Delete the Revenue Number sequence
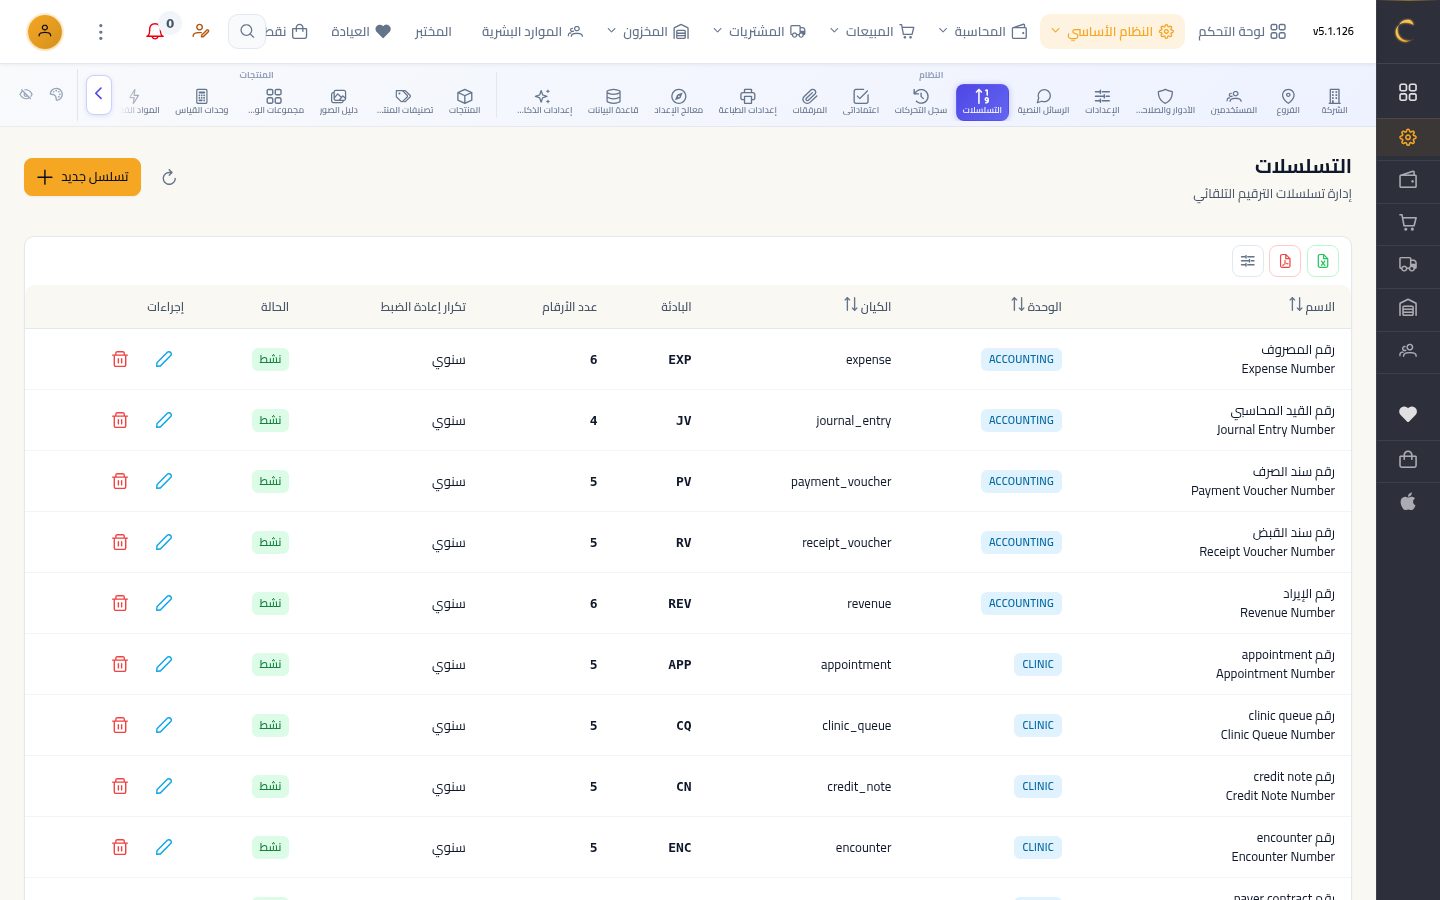The image size is (1440, 900). pyautogui.click(x=120, y=603)
